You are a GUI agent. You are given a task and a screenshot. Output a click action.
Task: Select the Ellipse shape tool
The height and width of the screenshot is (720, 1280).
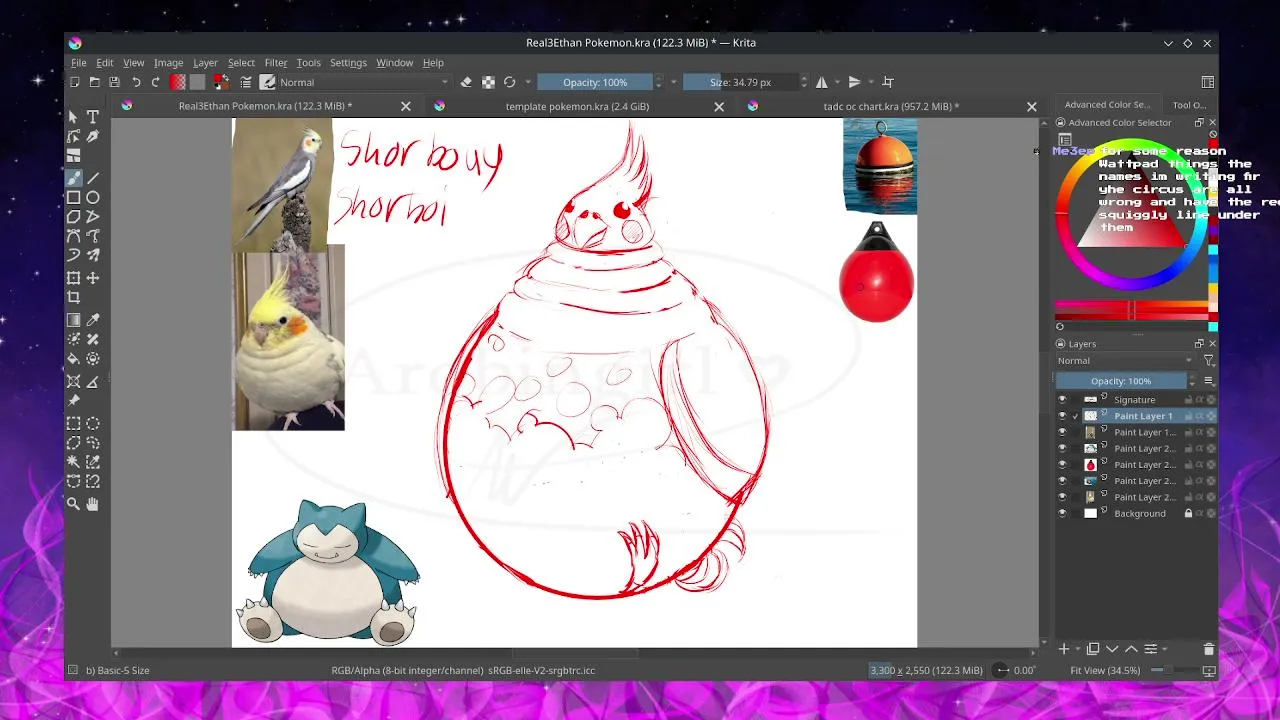pyautogui.click(x=93, y=198)
